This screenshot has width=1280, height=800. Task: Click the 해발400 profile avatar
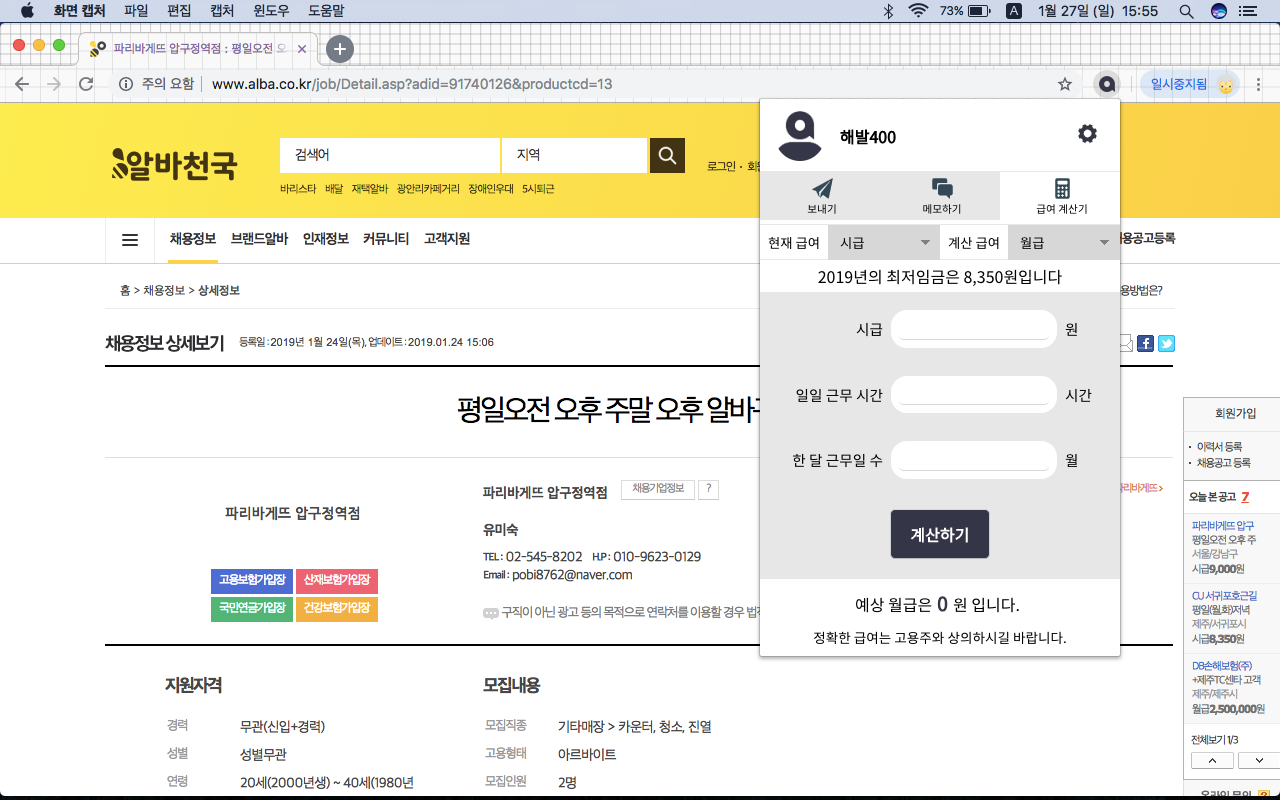click(800, 135)
